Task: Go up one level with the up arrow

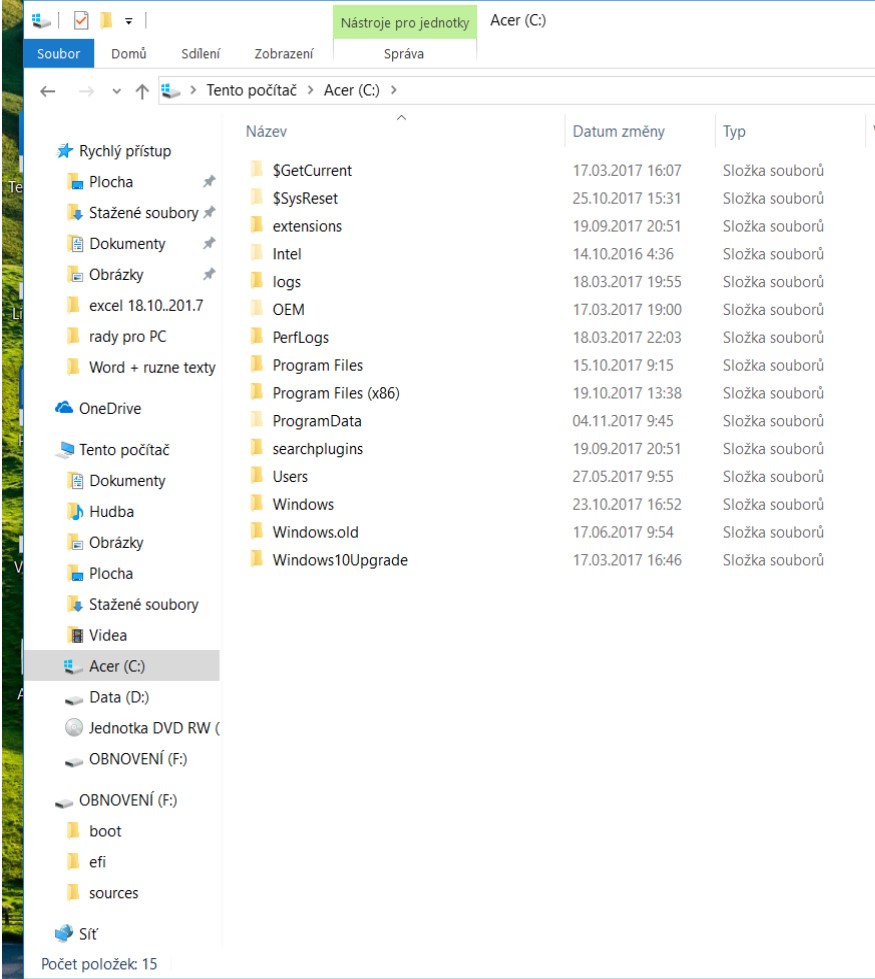Action: [142, 92]
